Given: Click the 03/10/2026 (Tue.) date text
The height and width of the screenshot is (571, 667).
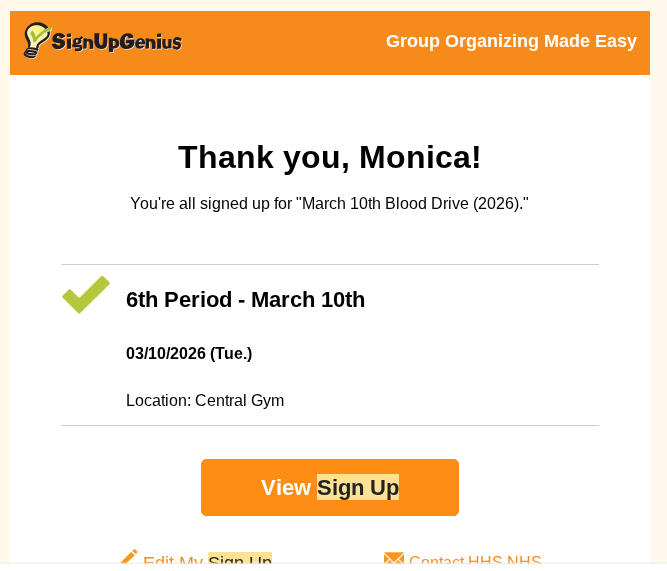Looking at the screenshot, I should (189, 353).
